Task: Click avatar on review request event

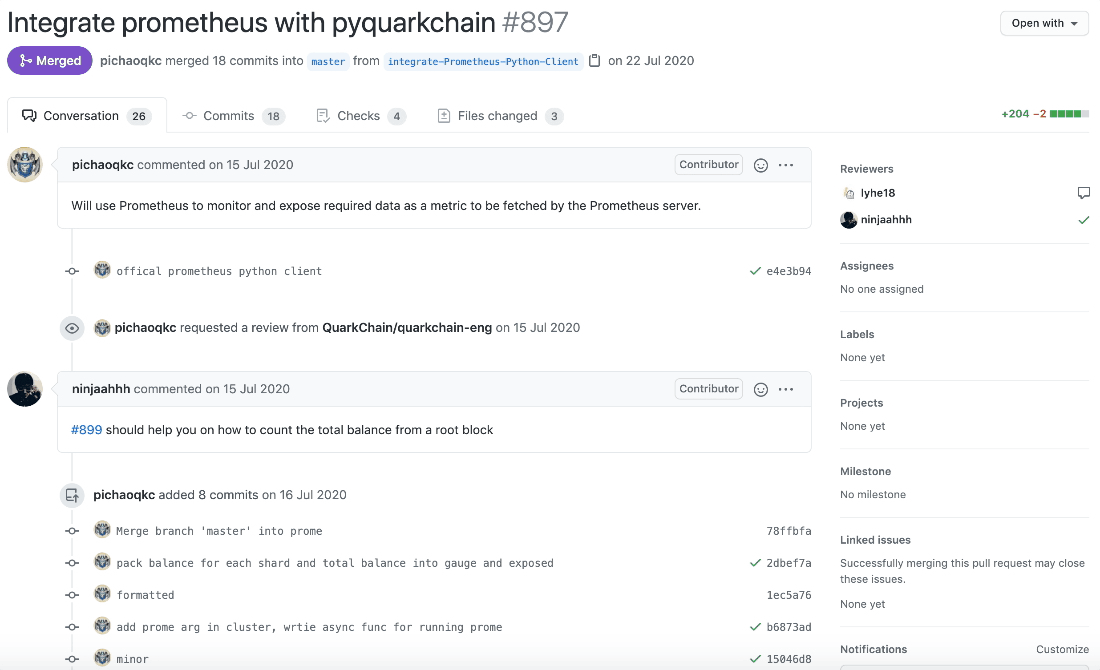Action: (102, 328)
